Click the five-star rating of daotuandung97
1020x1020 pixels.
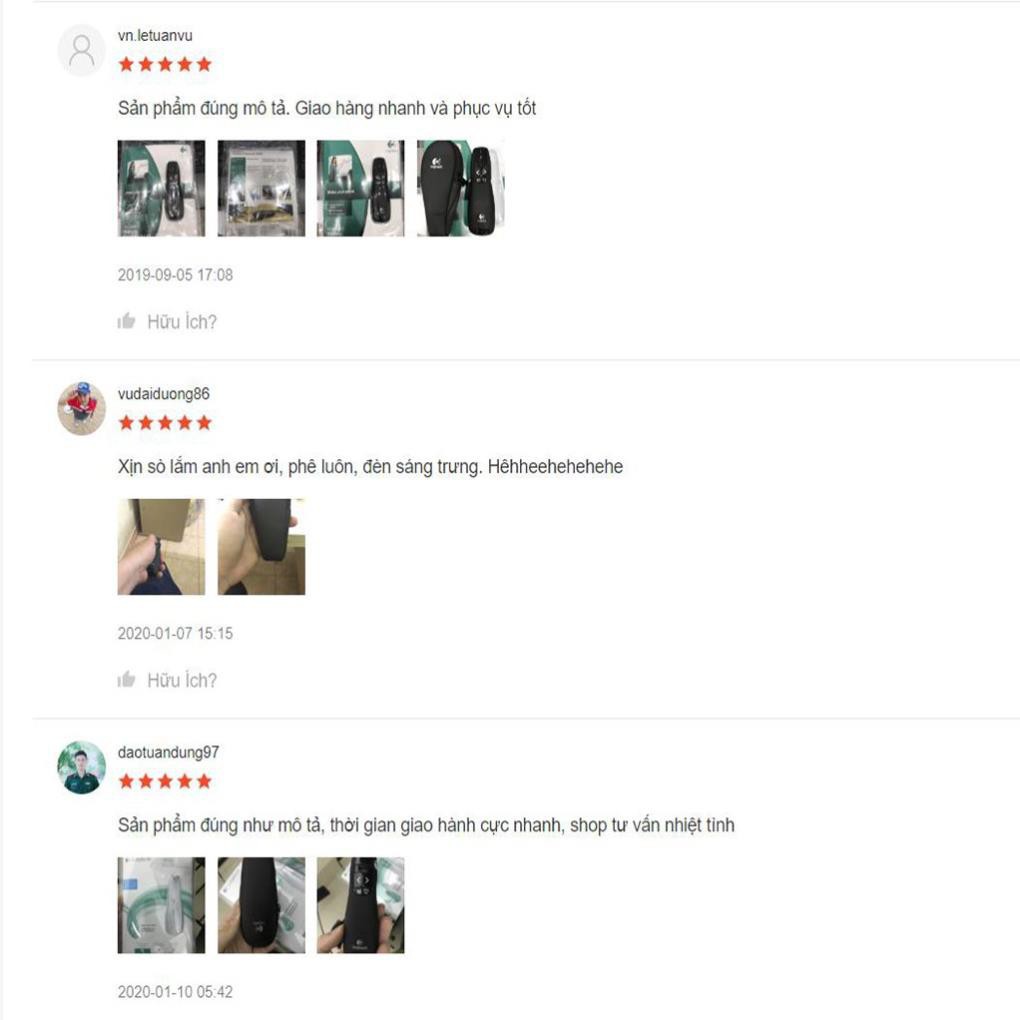[165, 781]
